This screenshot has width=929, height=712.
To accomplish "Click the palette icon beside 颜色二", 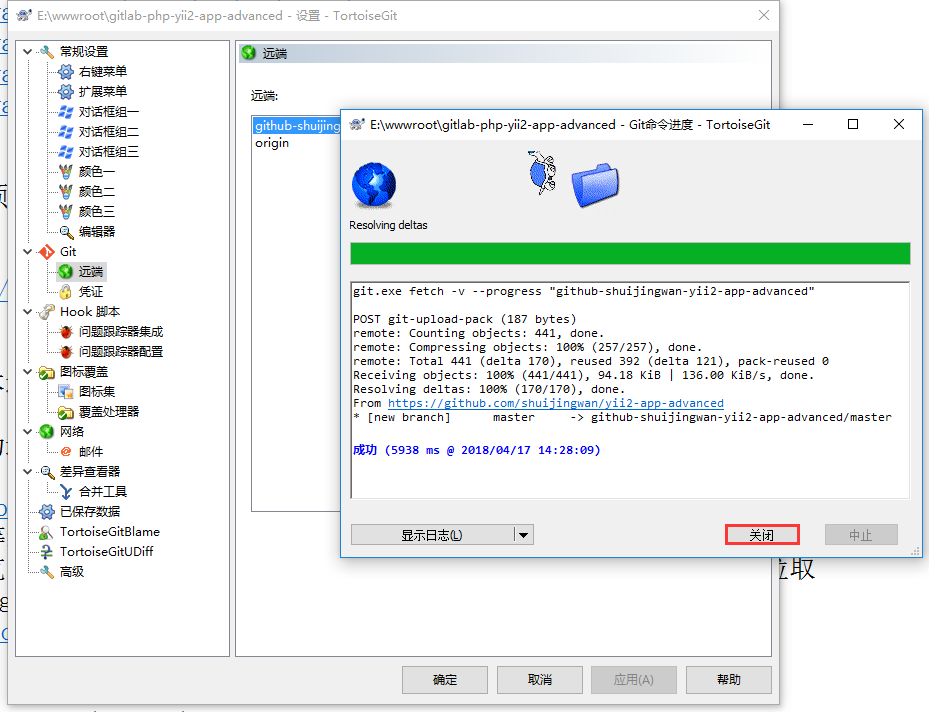I will point(66,192).
